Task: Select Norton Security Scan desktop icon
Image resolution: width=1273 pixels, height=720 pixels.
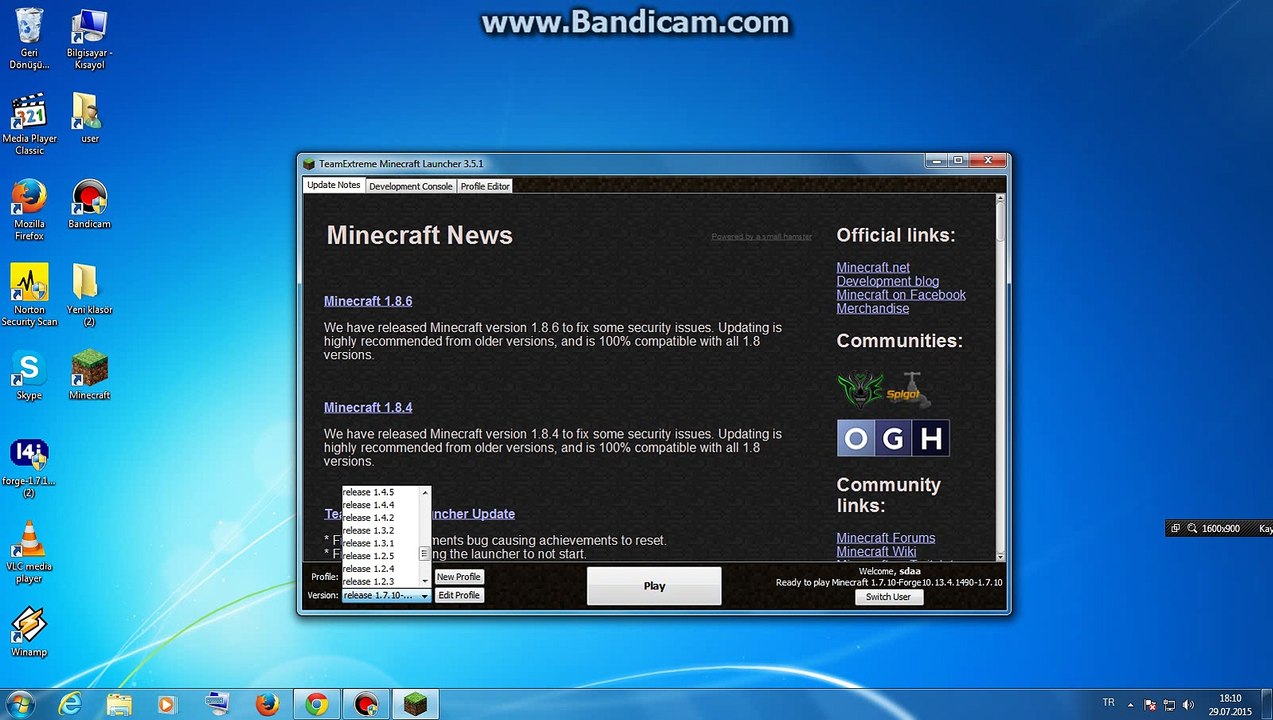Action: pos(29,294)
